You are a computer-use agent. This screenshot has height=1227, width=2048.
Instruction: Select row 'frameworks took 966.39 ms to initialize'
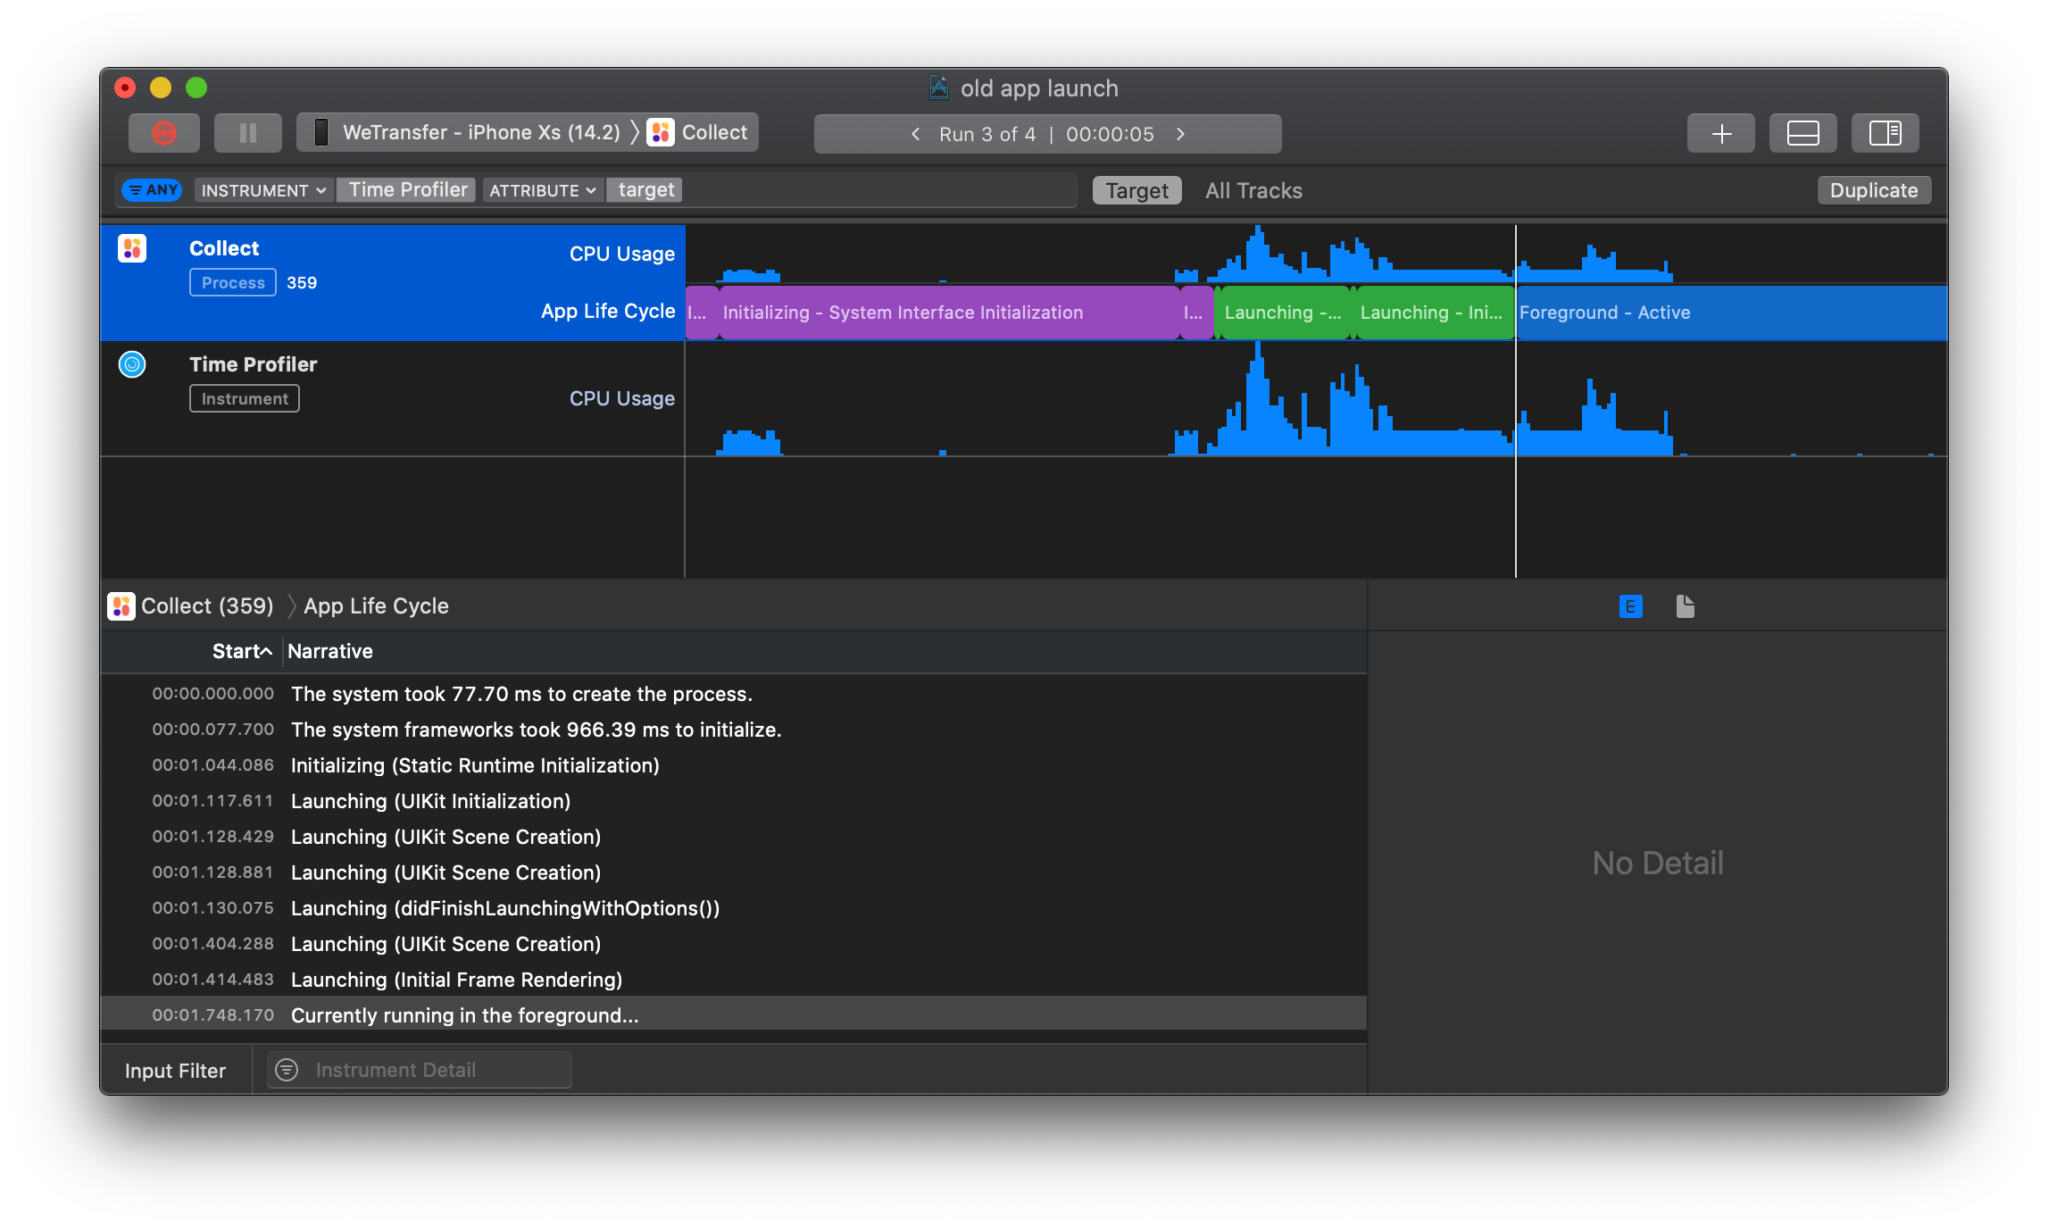[x=734, y=730]
